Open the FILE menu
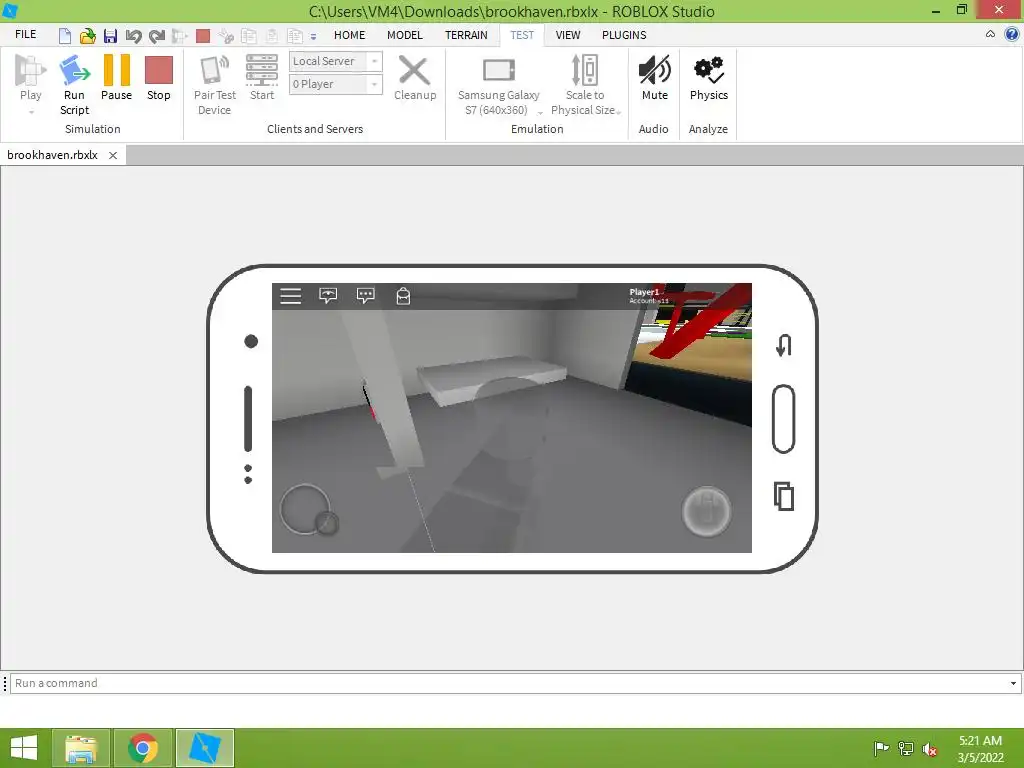Screen dimensions: 1024x768 click(x=25, y=35)
